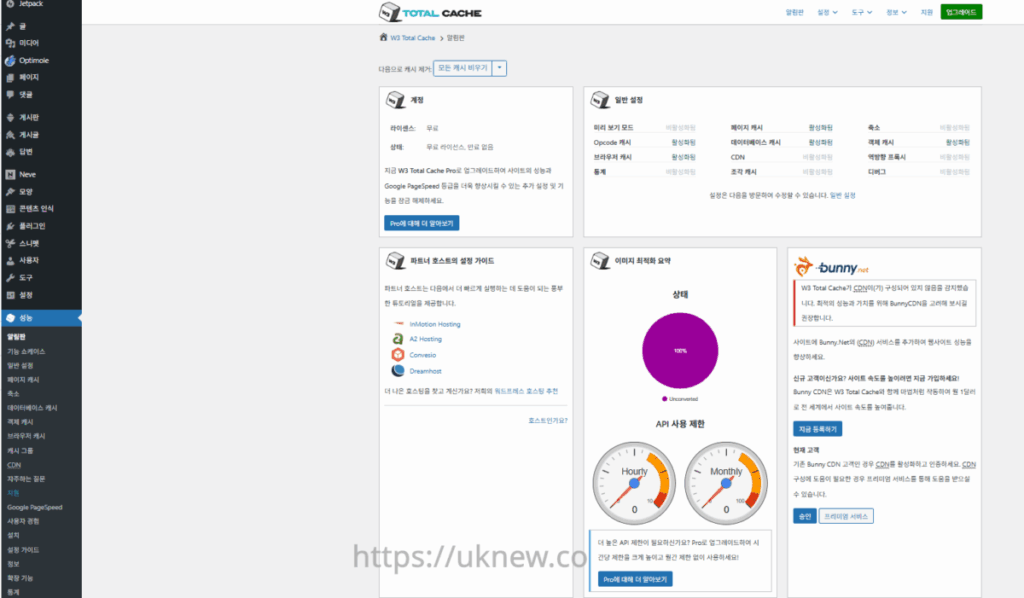Viewport: 1024px width, 598px height.
Task: Open Google PageSpeed in the sidebar submenu
Action: pos(34,507)
